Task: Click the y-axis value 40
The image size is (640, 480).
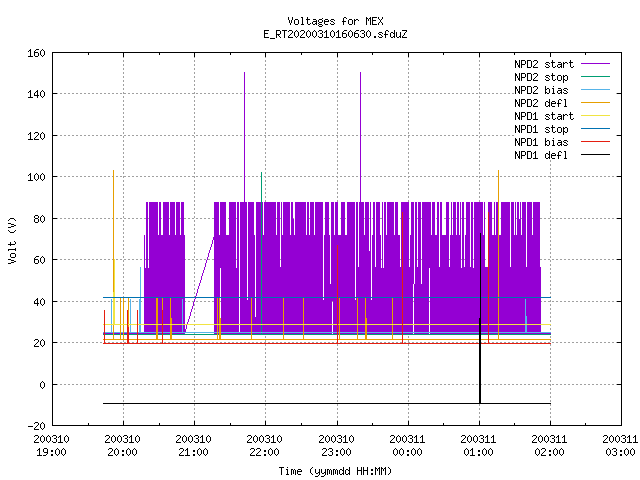Action: coord(39,302)
